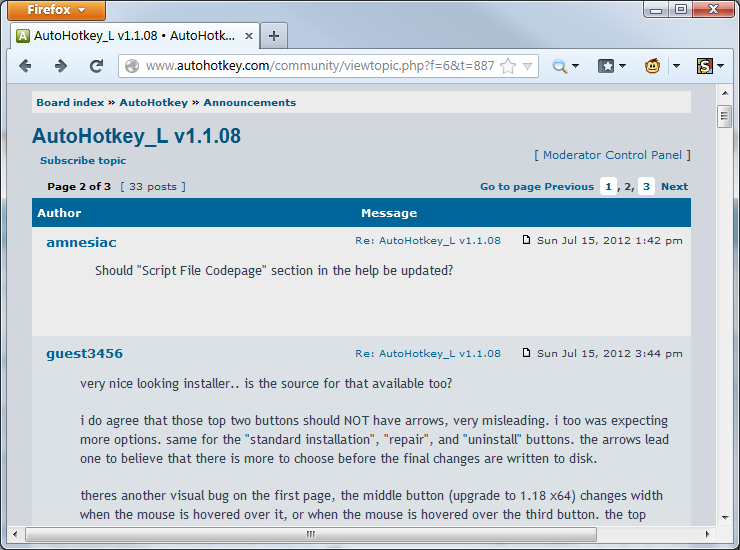Open the Firefox application menu
Image resolution: width=740 pixels, height=550 pixels.
coord(57,10)
